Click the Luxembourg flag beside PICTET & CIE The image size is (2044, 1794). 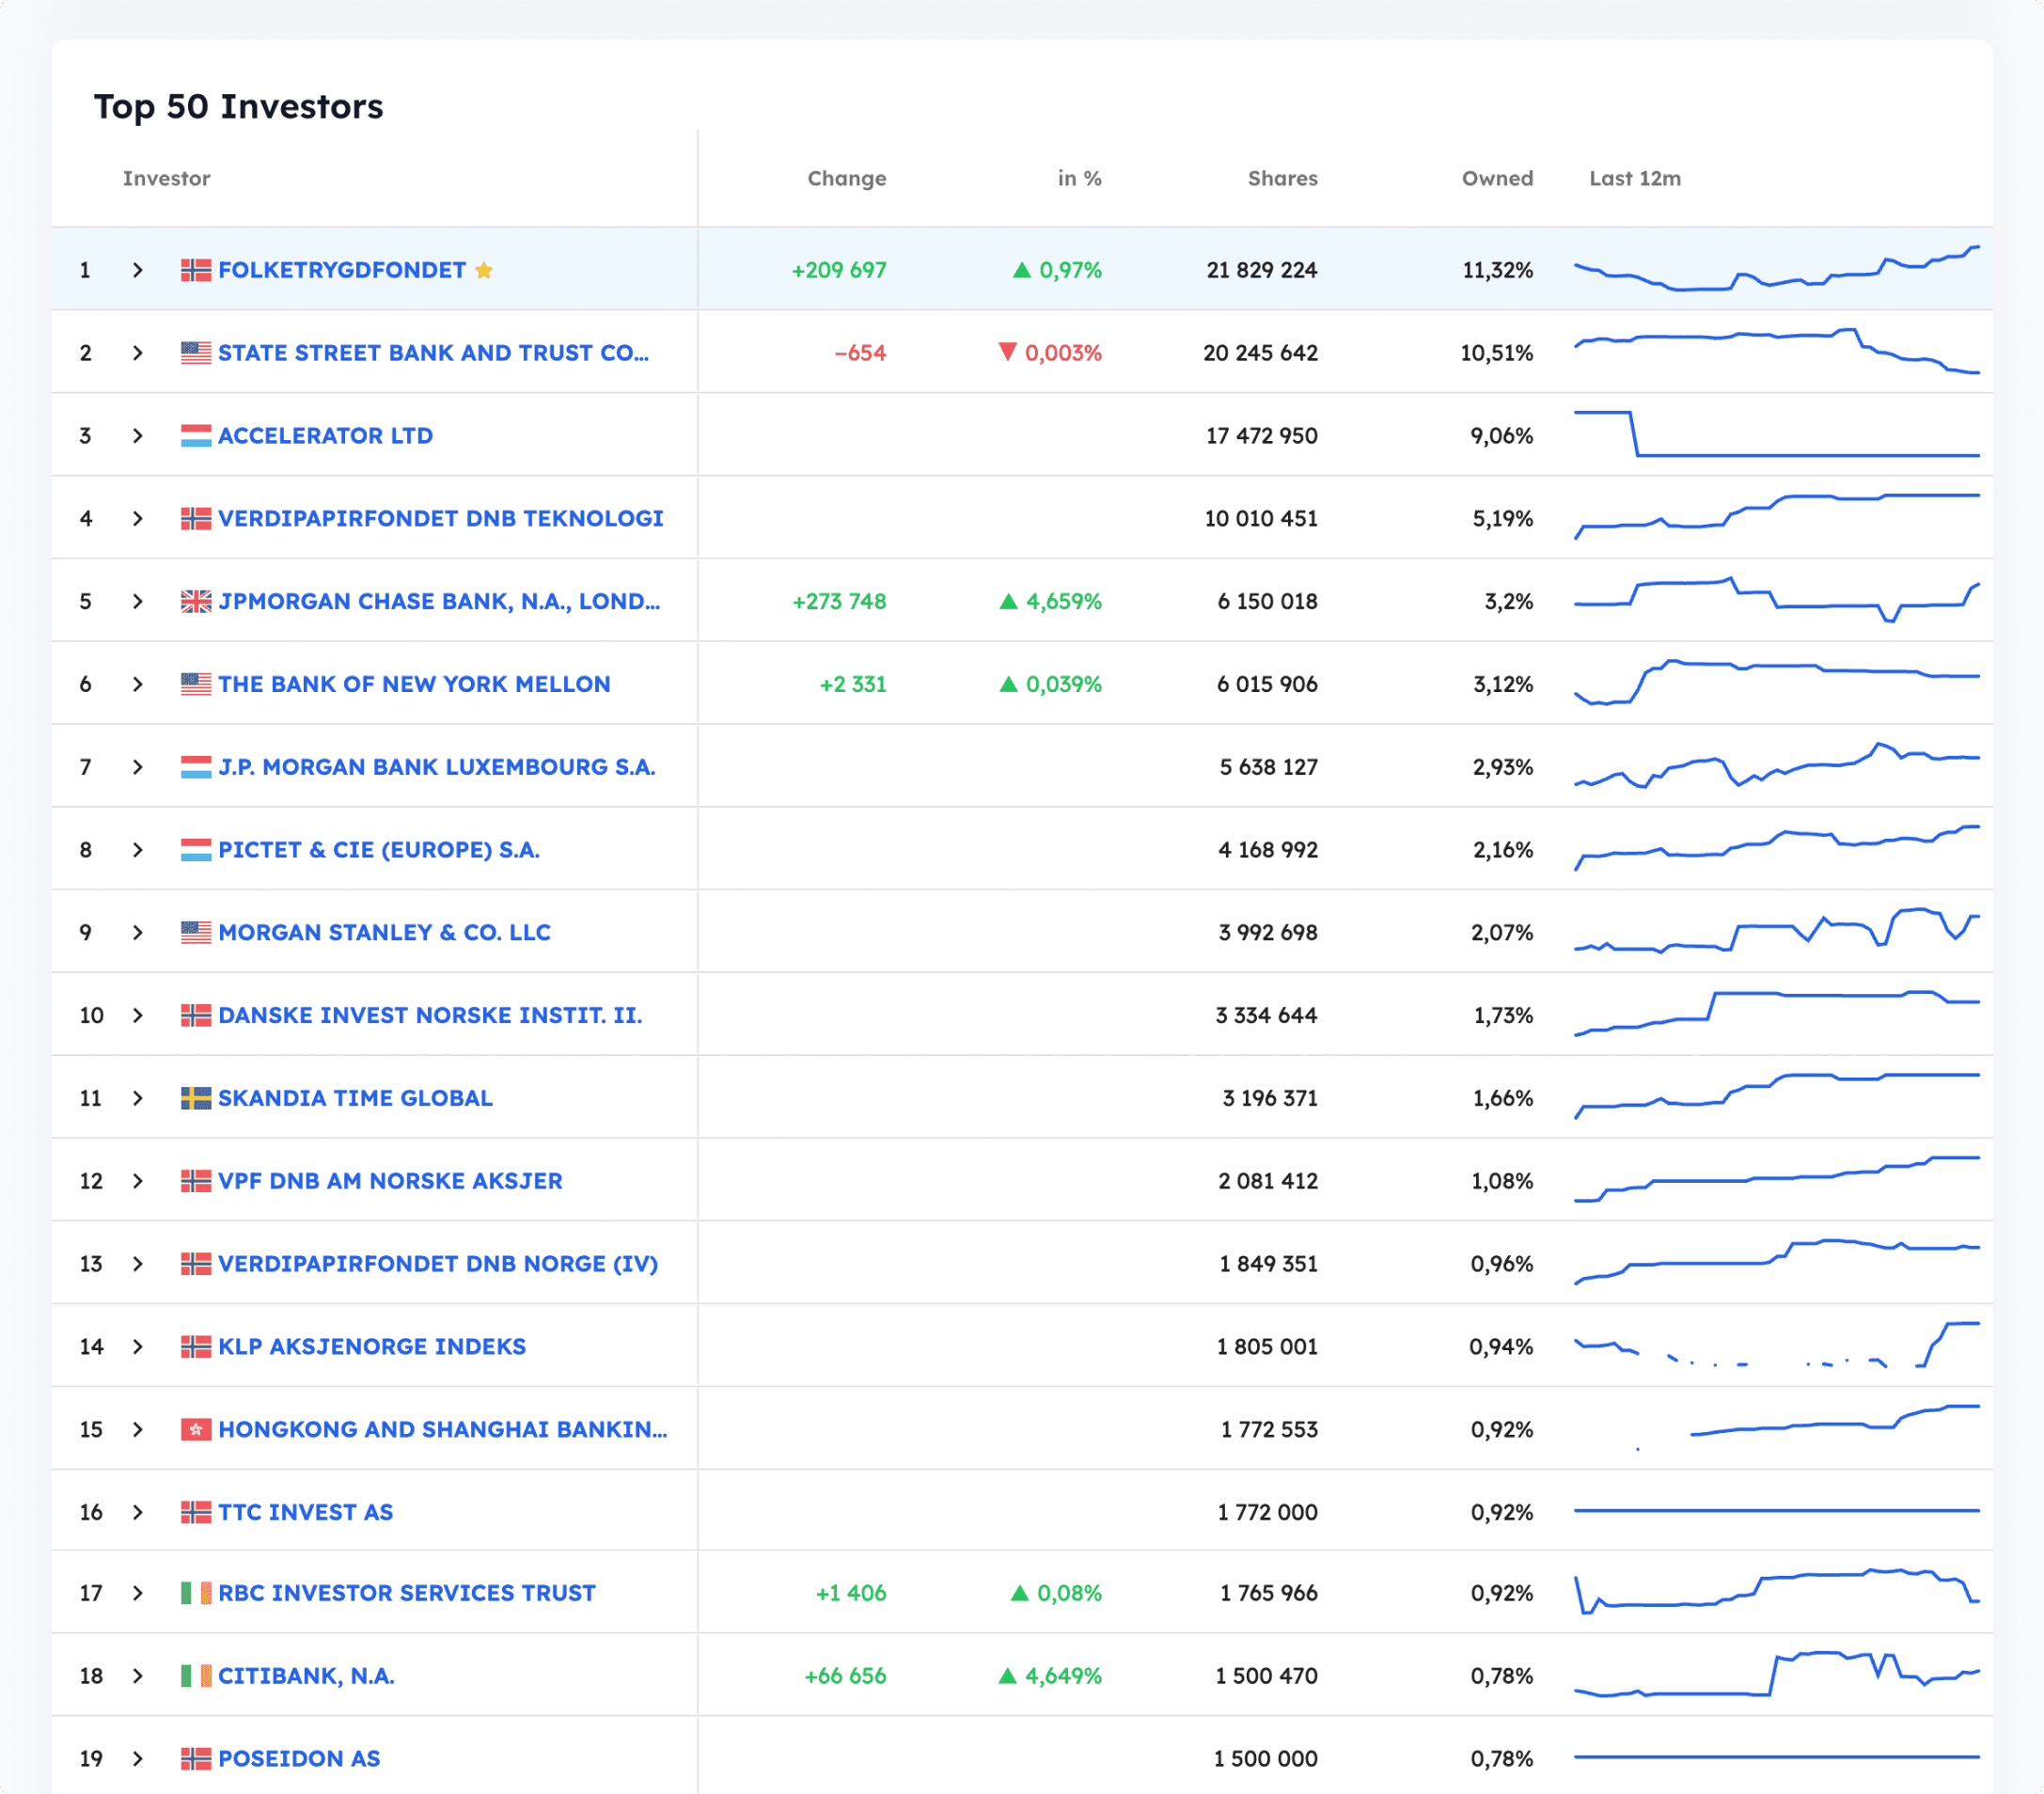[x=196, y=850]
